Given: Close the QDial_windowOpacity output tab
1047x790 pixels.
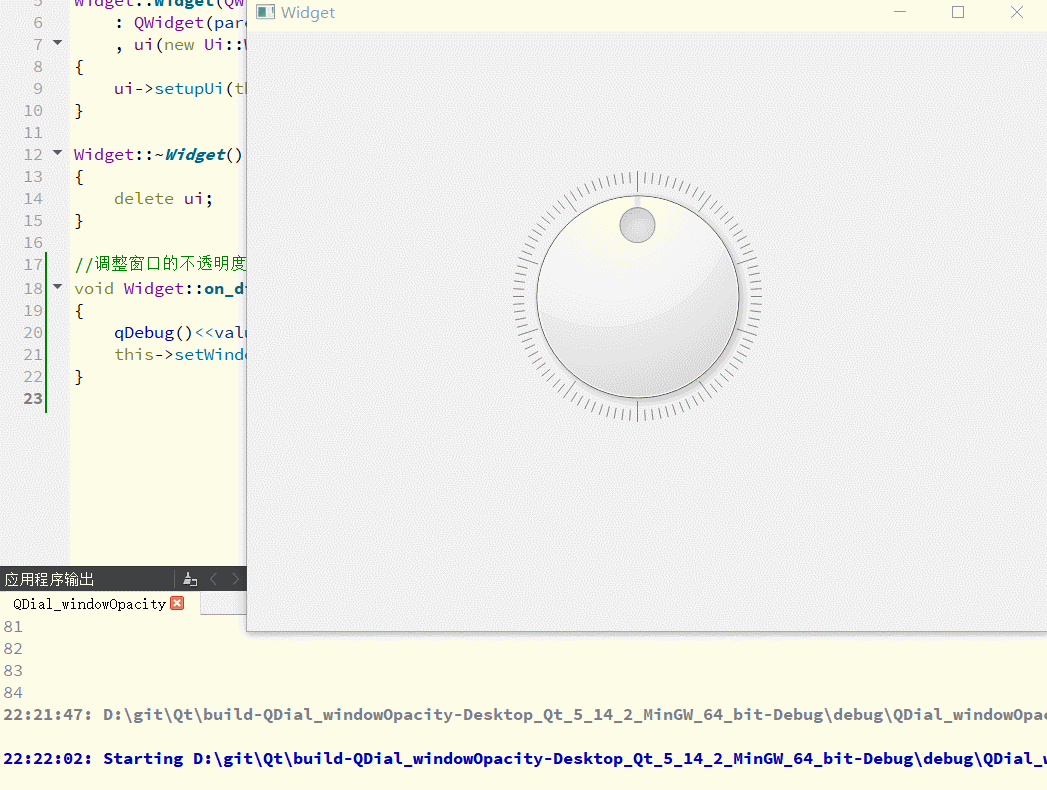Looking at the screenshot, I should coord(177,603).
